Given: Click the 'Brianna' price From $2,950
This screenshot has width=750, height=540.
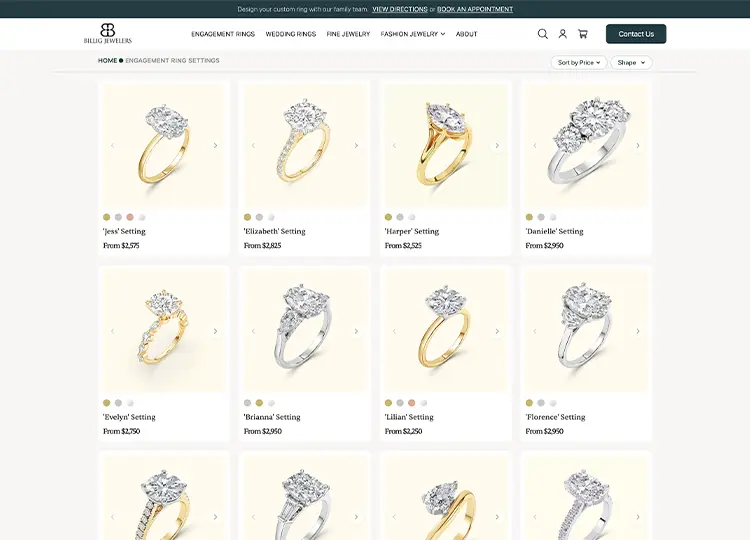Looking at the screenshot, I should (263, 431).
